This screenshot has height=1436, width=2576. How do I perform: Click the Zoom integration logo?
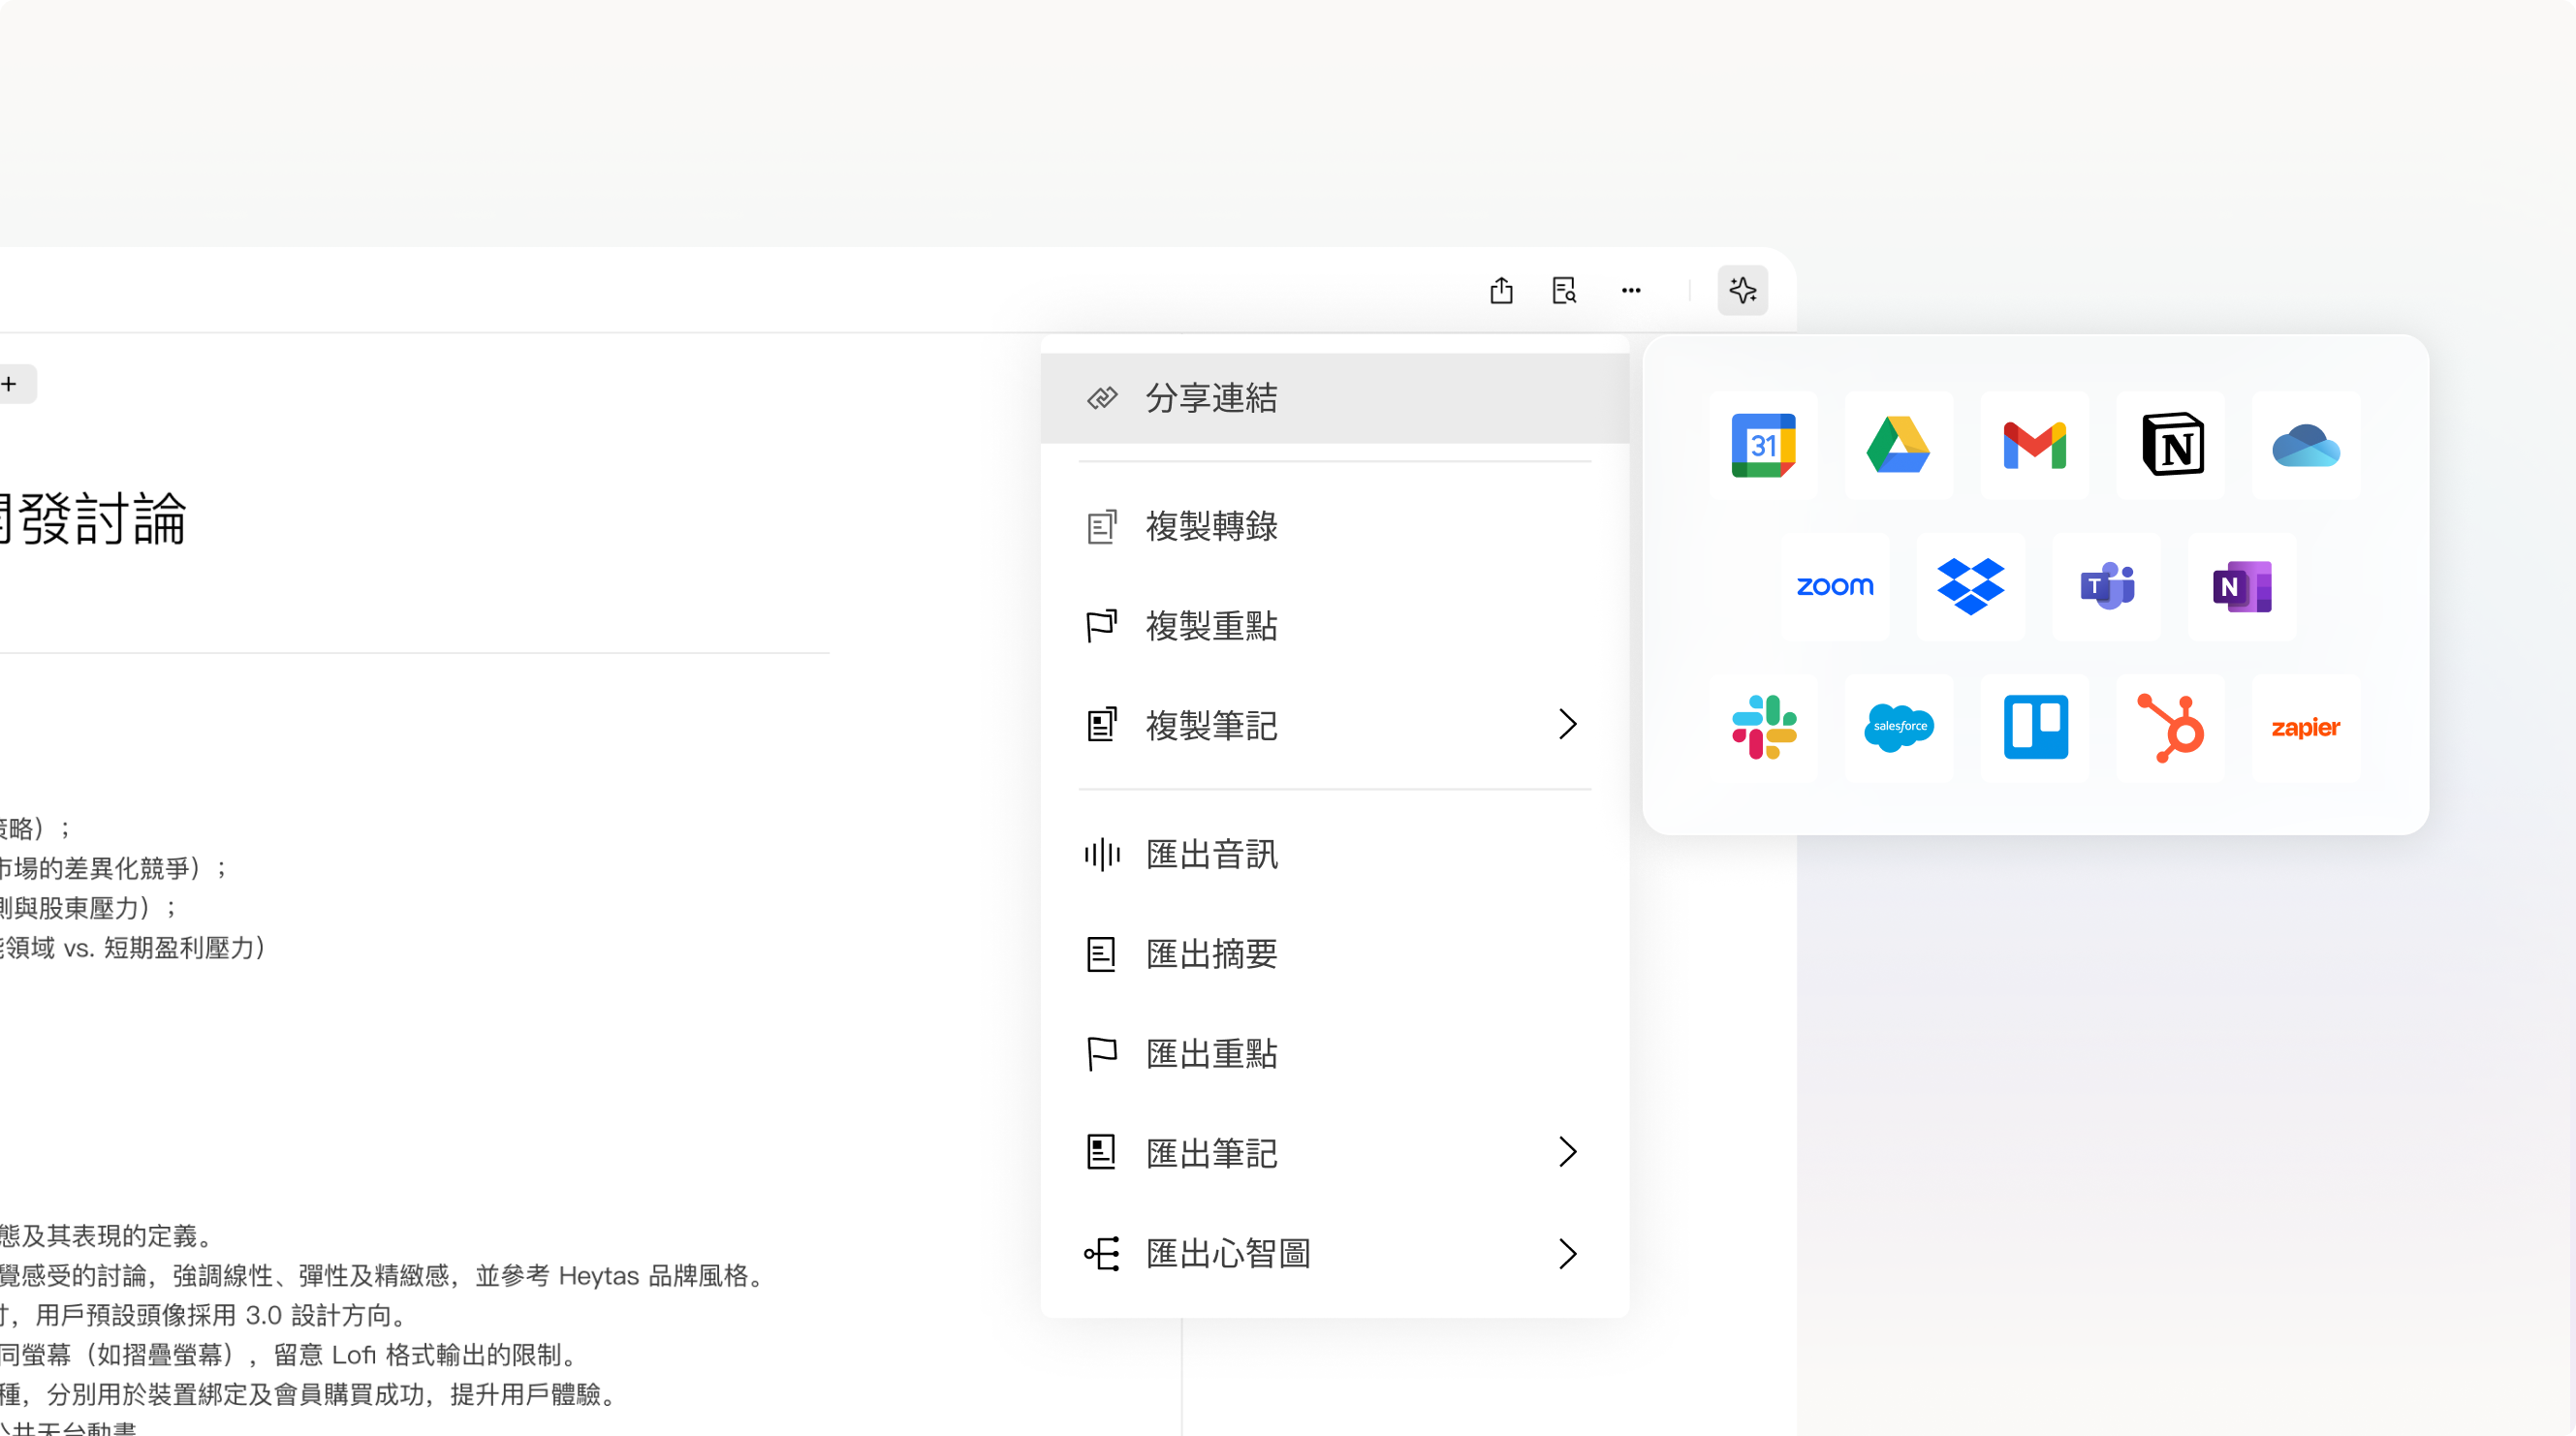(1835, 587)
